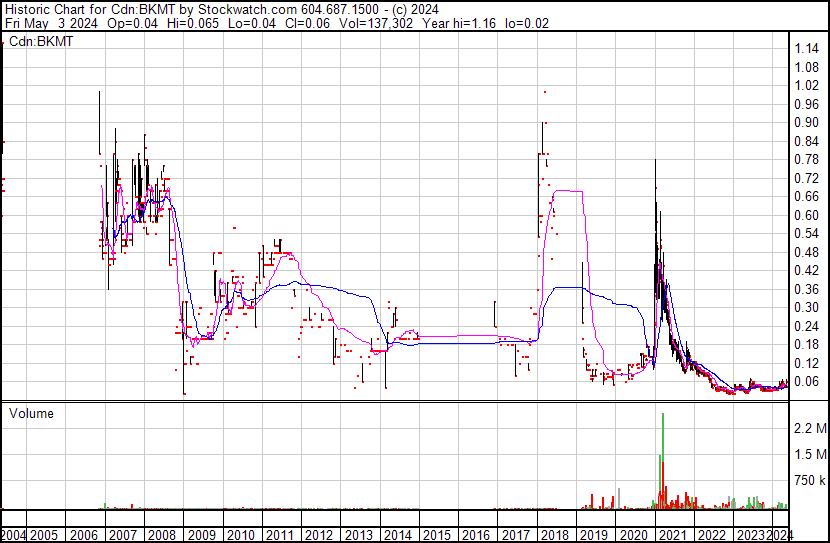Select the 2017 year on the time axis
The width and height of the screenshot is (830, 543).
[x=516, y=535]
